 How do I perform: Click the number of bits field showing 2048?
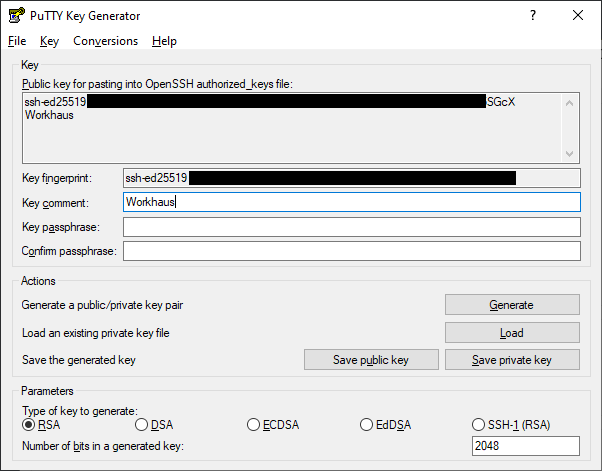[526, 446]
